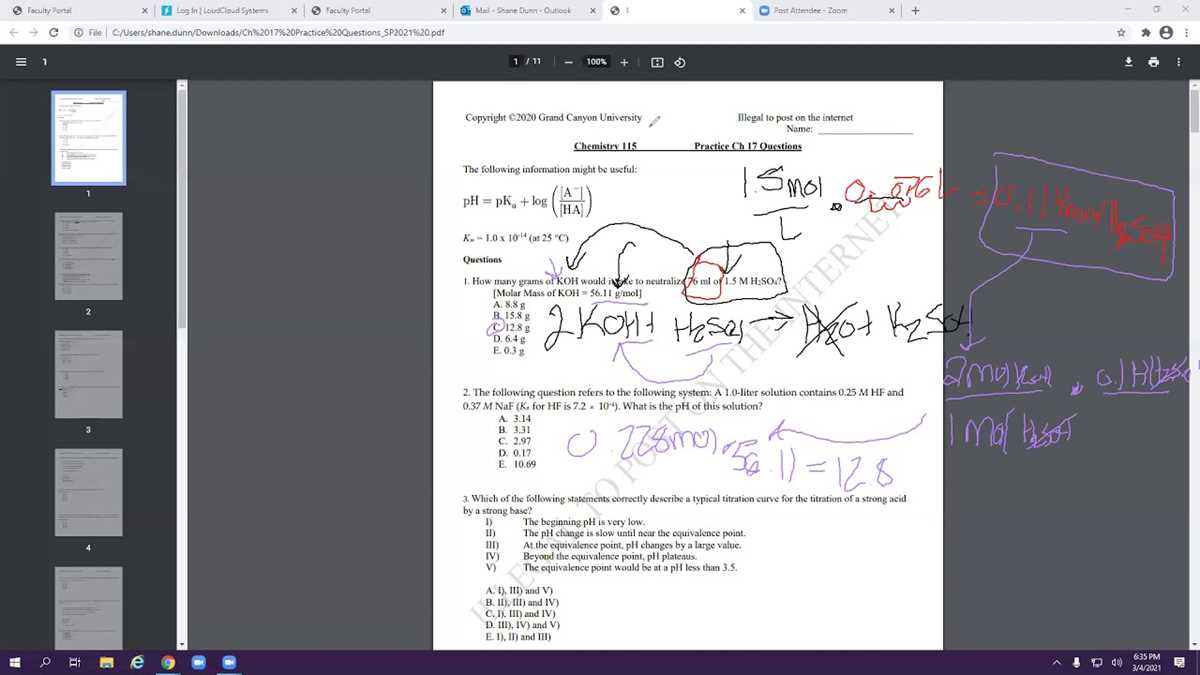Rotate the PDF counterclockwise
The image size is (1200, 675).
679,62
